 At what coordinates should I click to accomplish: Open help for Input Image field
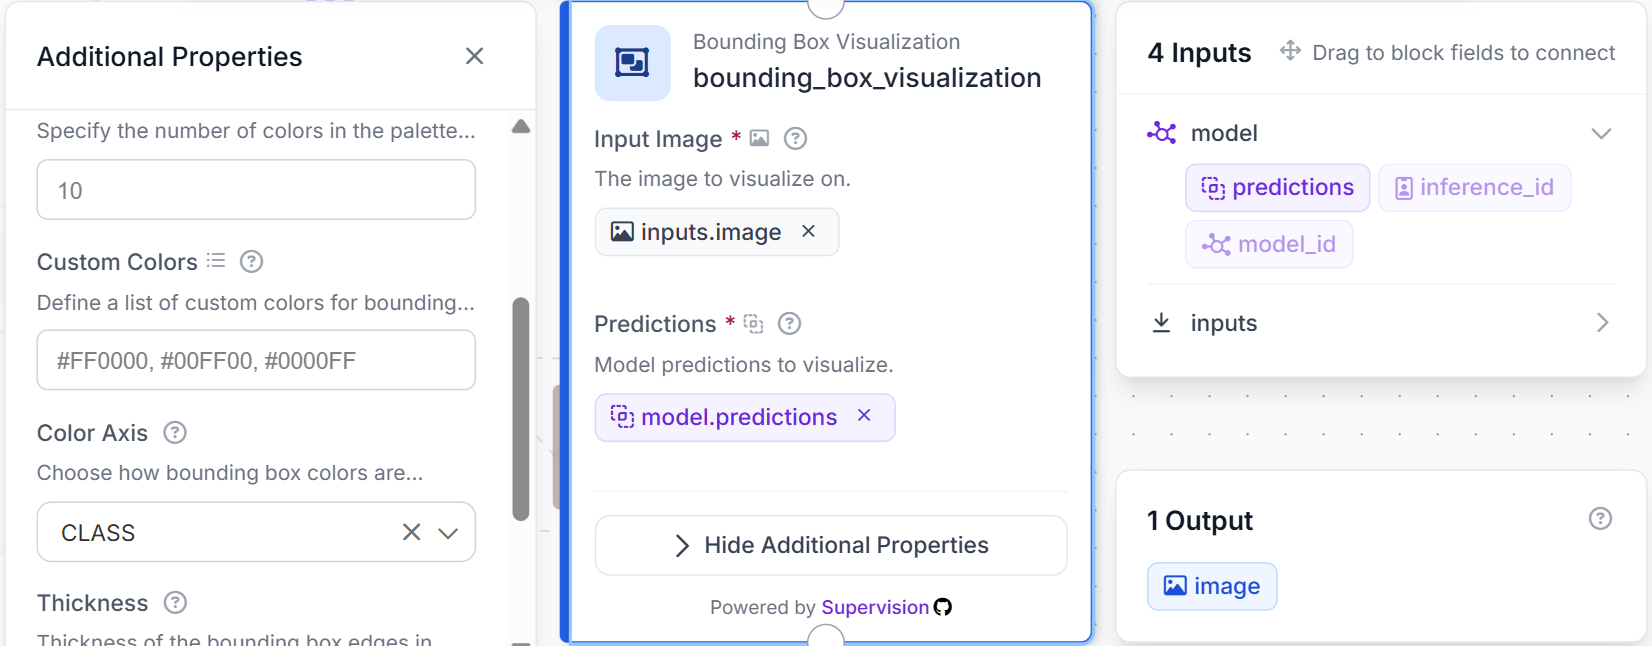[x=795, y=139]
